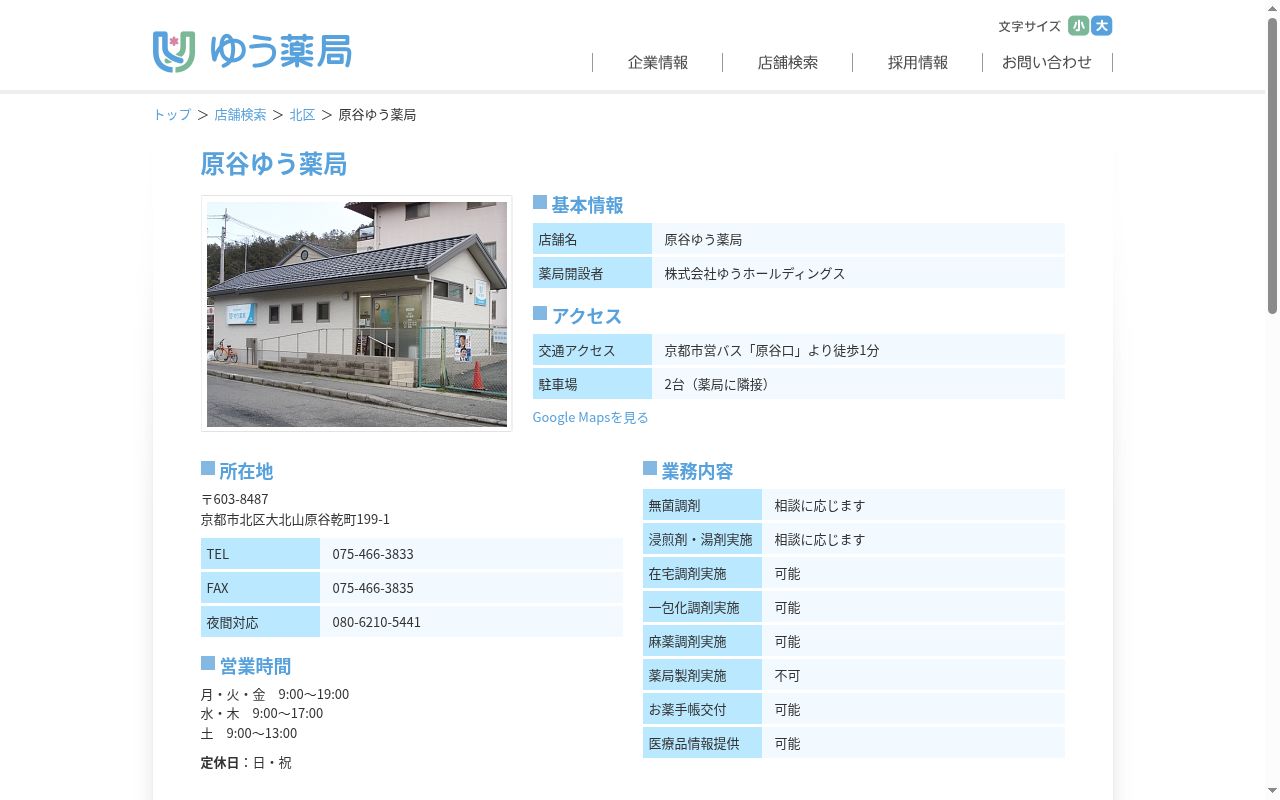Open the 企業情報 menu
This screenshot has height=800, width=1280.
[x=658, y=62]
